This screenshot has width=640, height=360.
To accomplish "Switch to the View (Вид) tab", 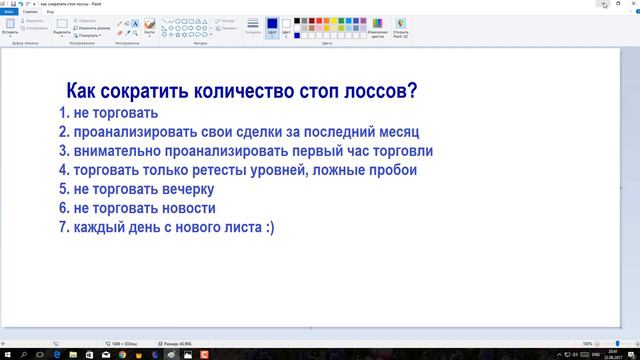I will 50,12.
